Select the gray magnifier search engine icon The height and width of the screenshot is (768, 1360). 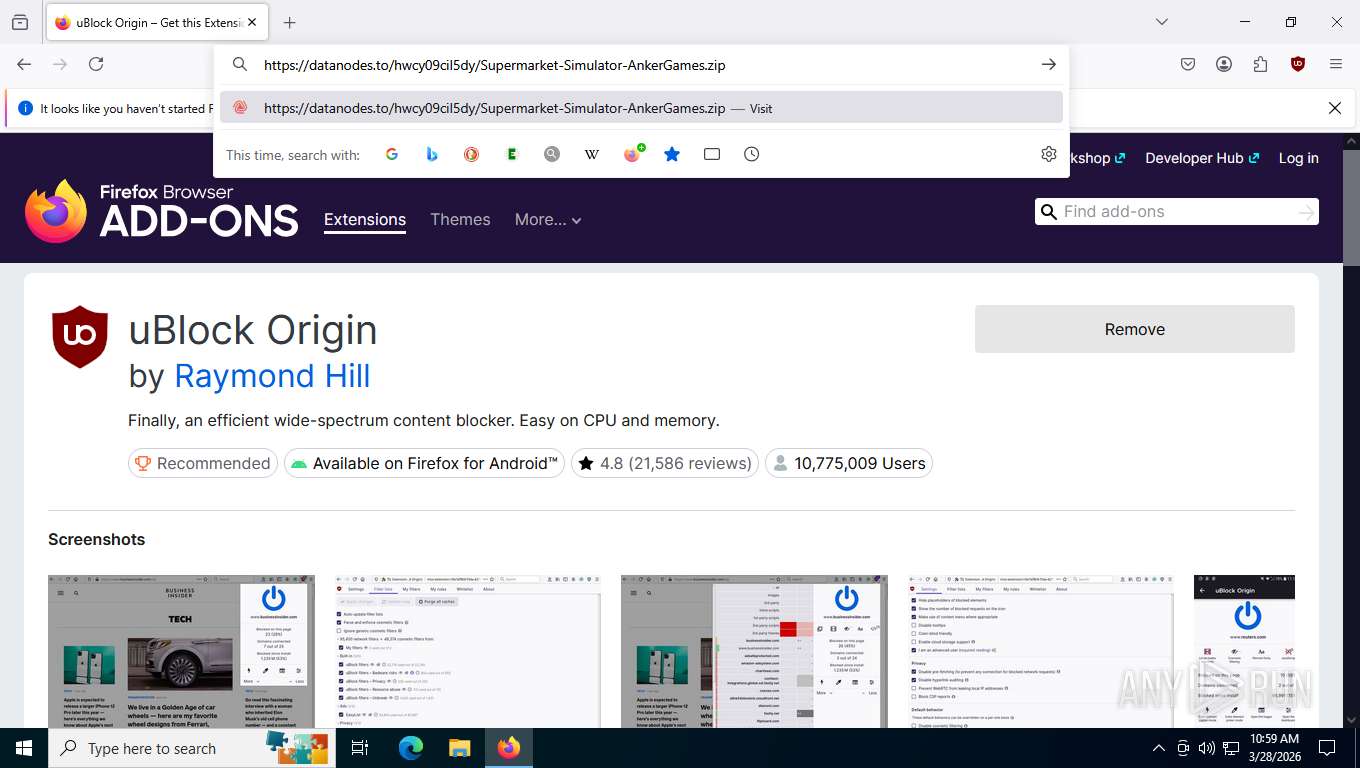tap(552, 154)
